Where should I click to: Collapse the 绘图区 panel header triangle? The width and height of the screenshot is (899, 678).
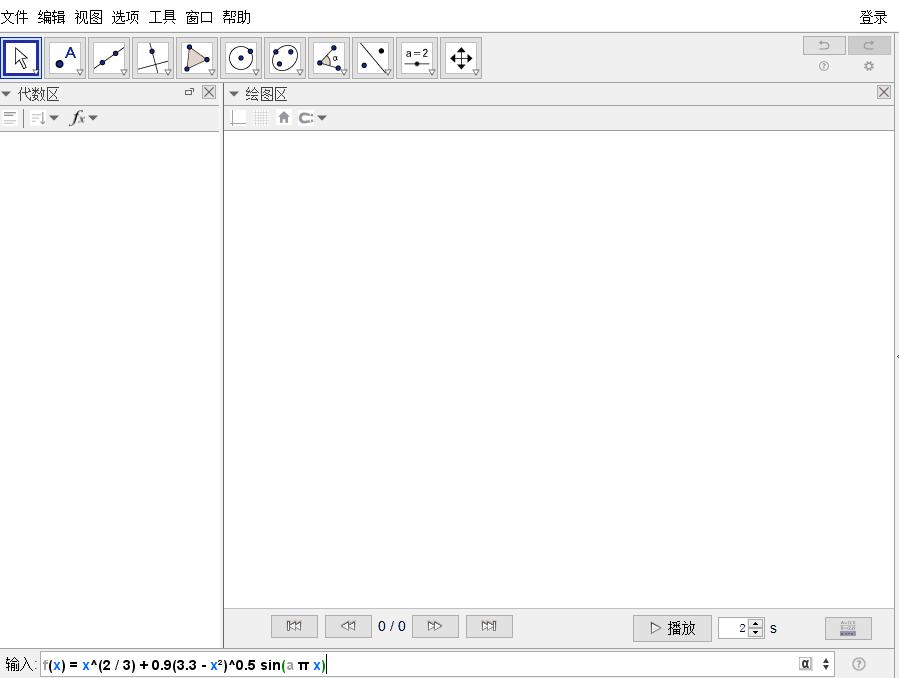coord(234,93)
